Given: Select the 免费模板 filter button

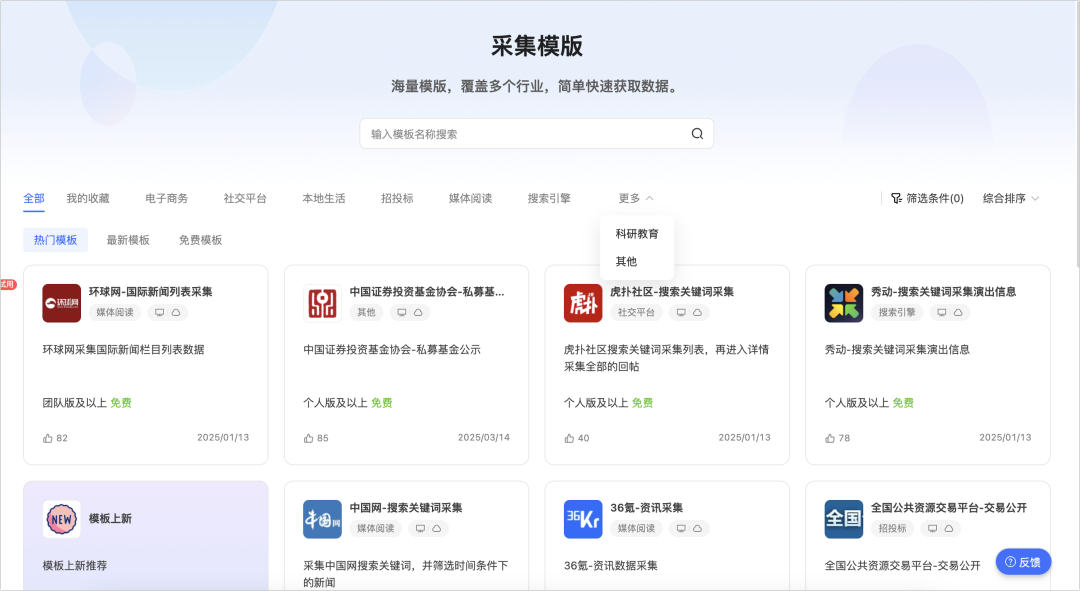Looking at the screenshot, I should coord(200,240).
